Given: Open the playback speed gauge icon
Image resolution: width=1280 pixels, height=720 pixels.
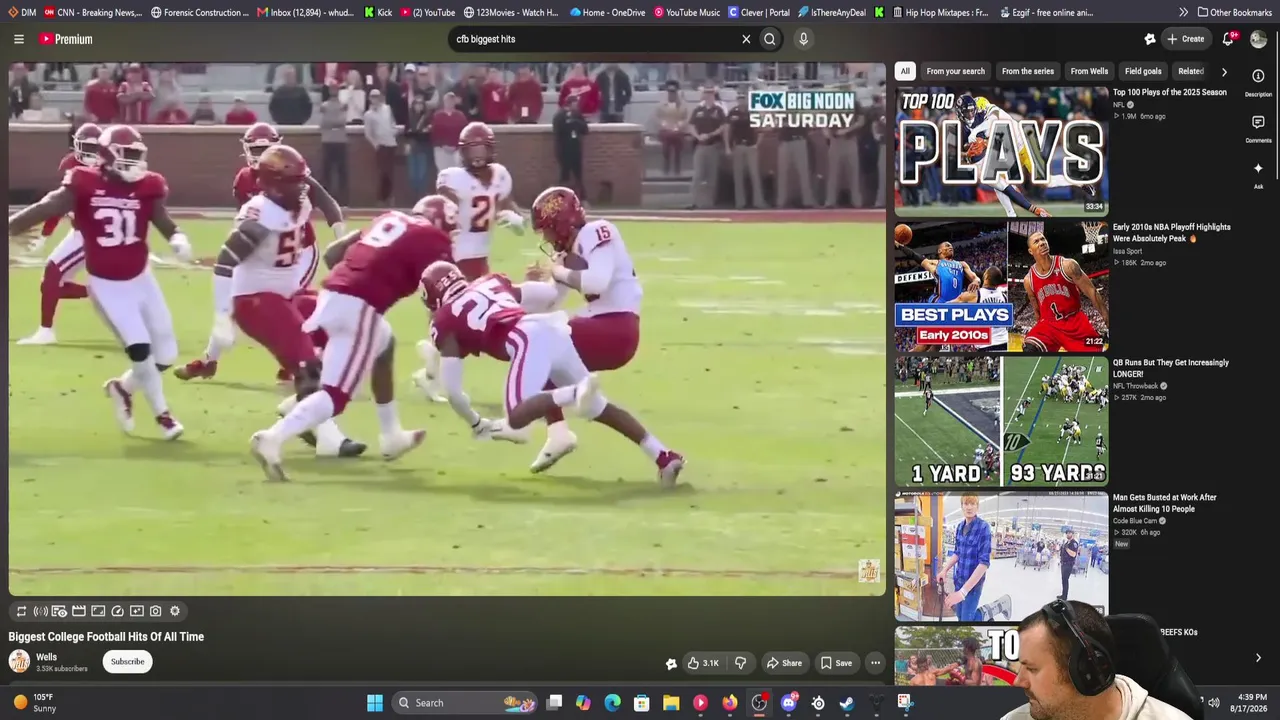Looking at the screenshot, I should [117, 611].
